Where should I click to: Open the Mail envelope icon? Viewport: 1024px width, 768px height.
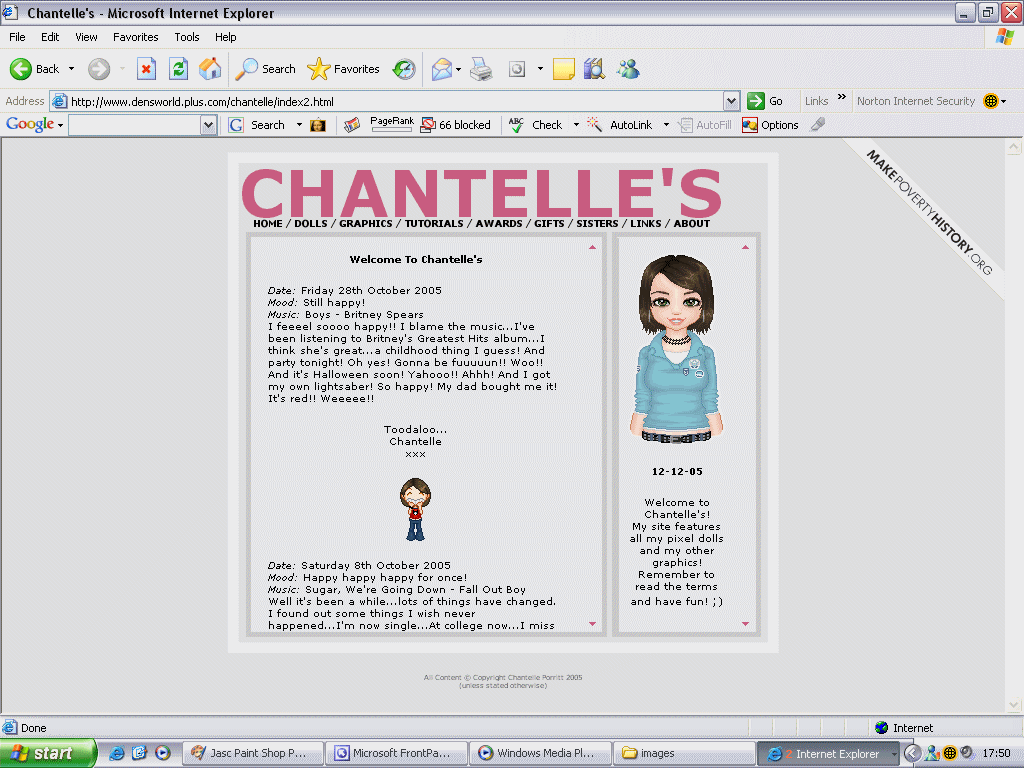click(x=441, y=69)
